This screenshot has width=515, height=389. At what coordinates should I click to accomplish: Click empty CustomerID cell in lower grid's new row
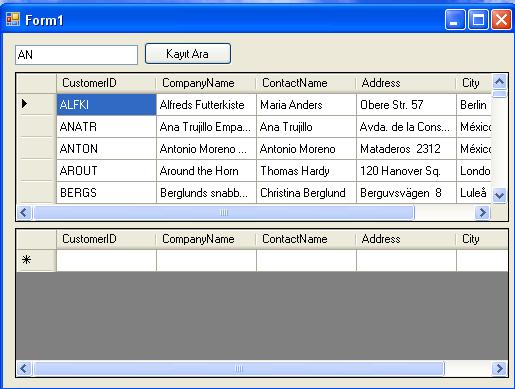[x=106, y=260]
